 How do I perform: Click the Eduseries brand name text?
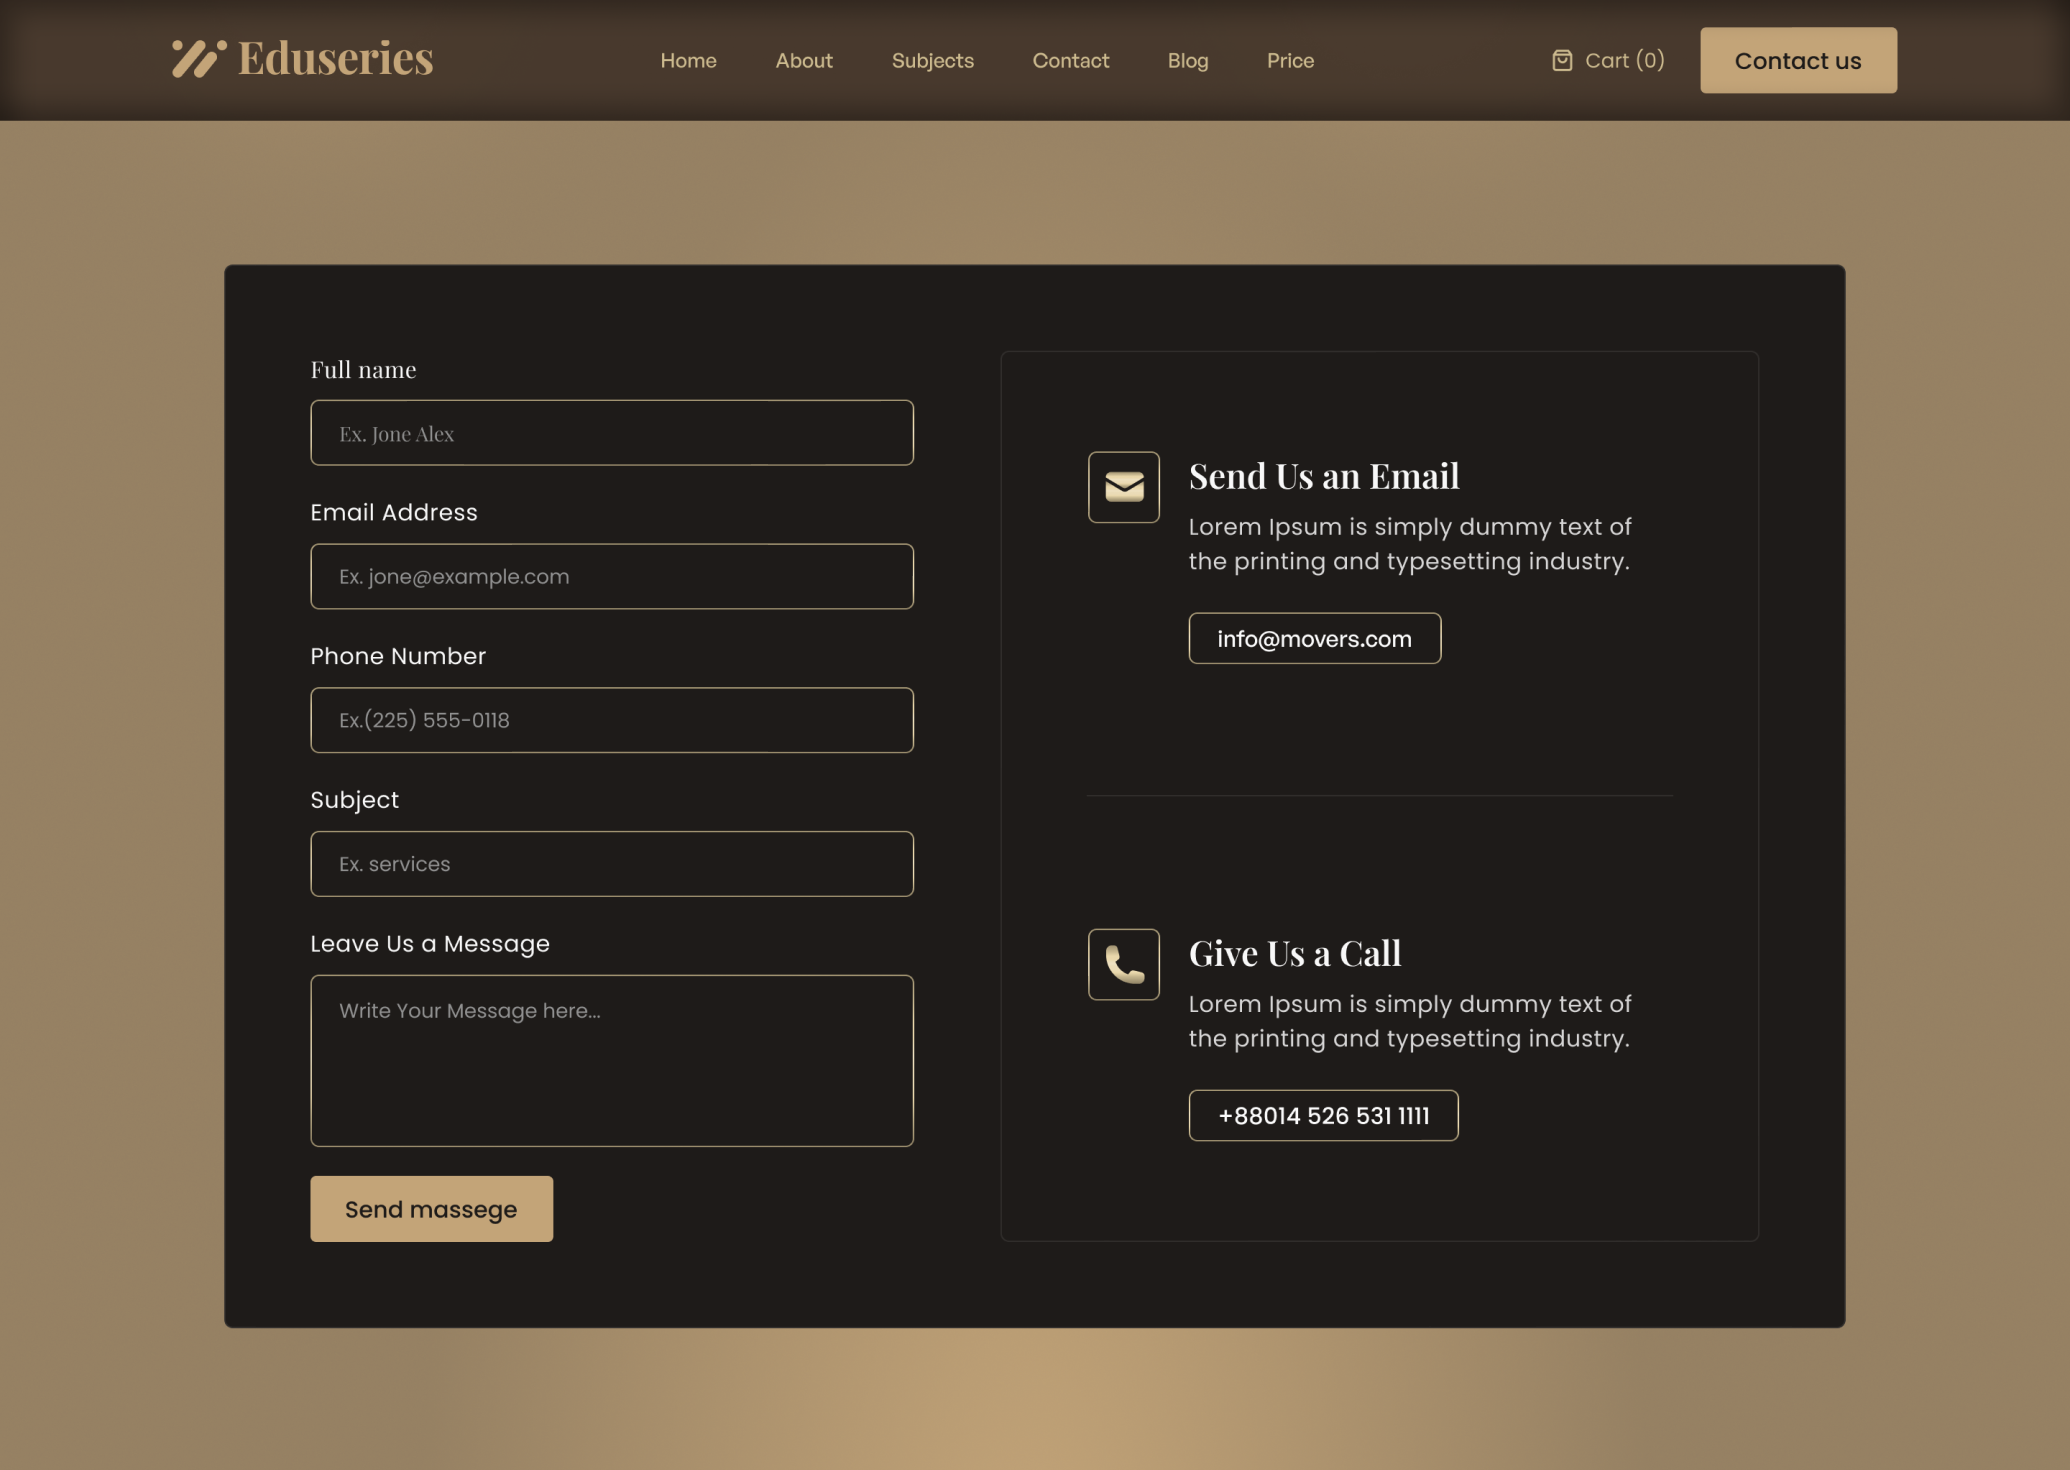335,58
